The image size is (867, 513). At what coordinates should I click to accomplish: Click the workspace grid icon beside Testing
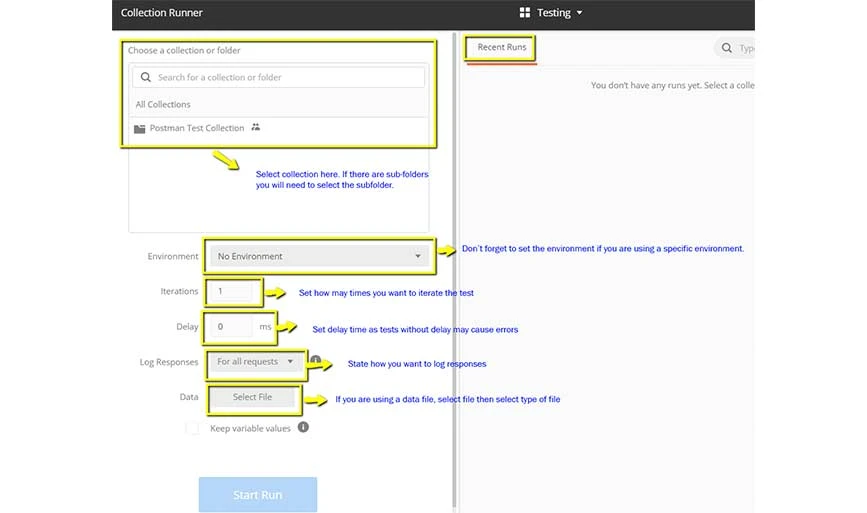coord(525,13)
